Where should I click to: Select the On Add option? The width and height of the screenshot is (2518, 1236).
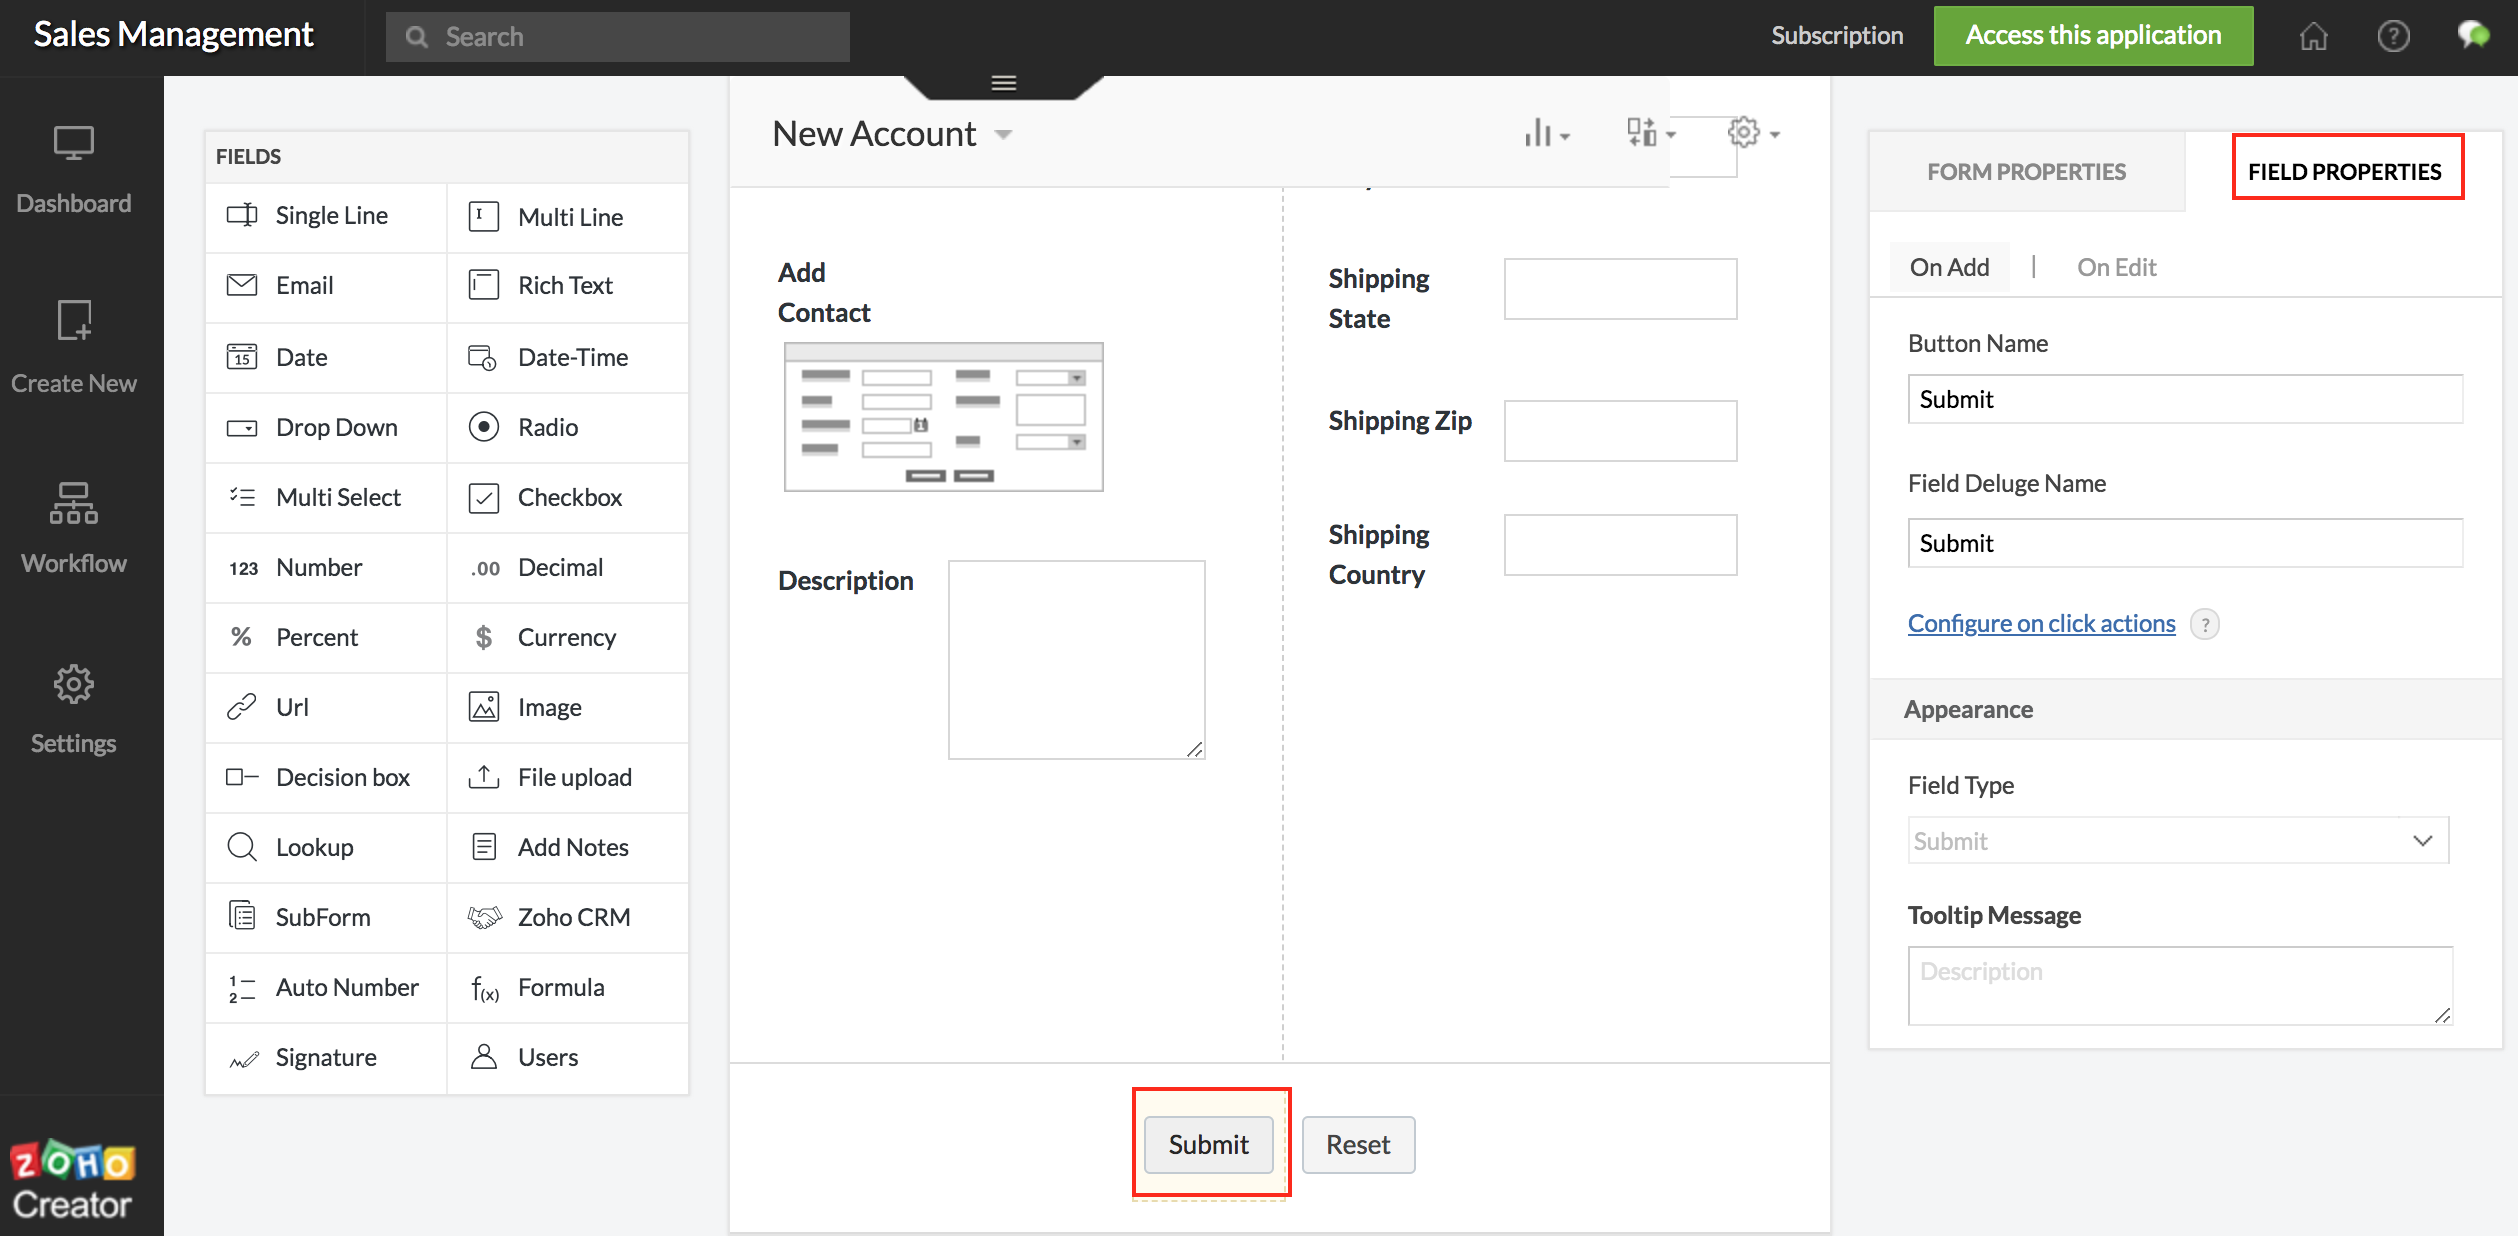pos(1948,267)
